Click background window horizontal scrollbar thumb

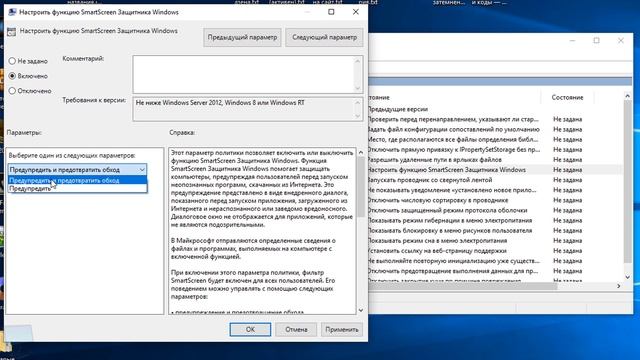point(462,286)
